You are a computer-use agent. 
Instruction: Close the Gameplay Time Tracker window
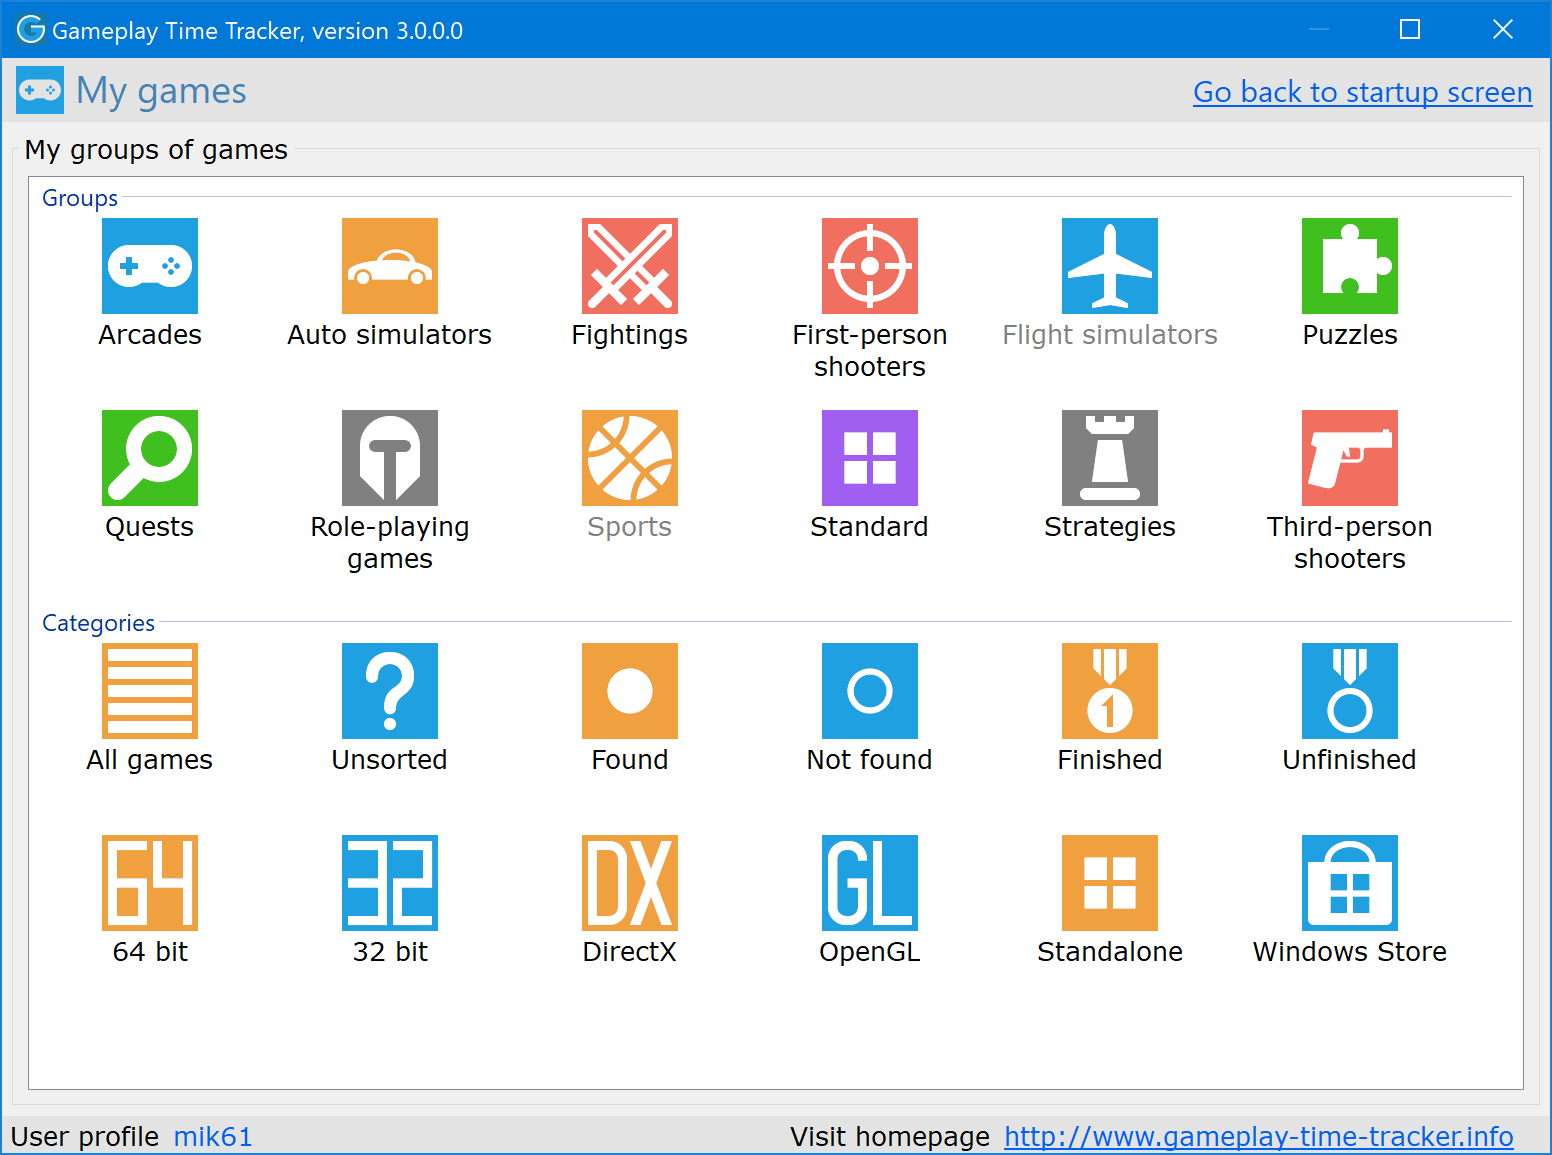(x=1502, y=29)
